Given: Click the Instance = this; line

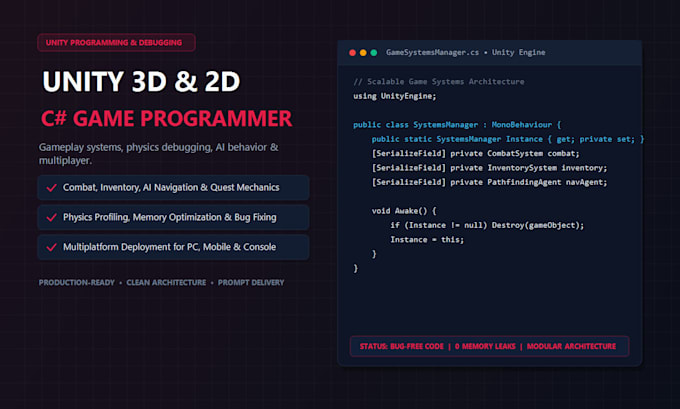Looking at the screenshot, I should click(427, 239).
